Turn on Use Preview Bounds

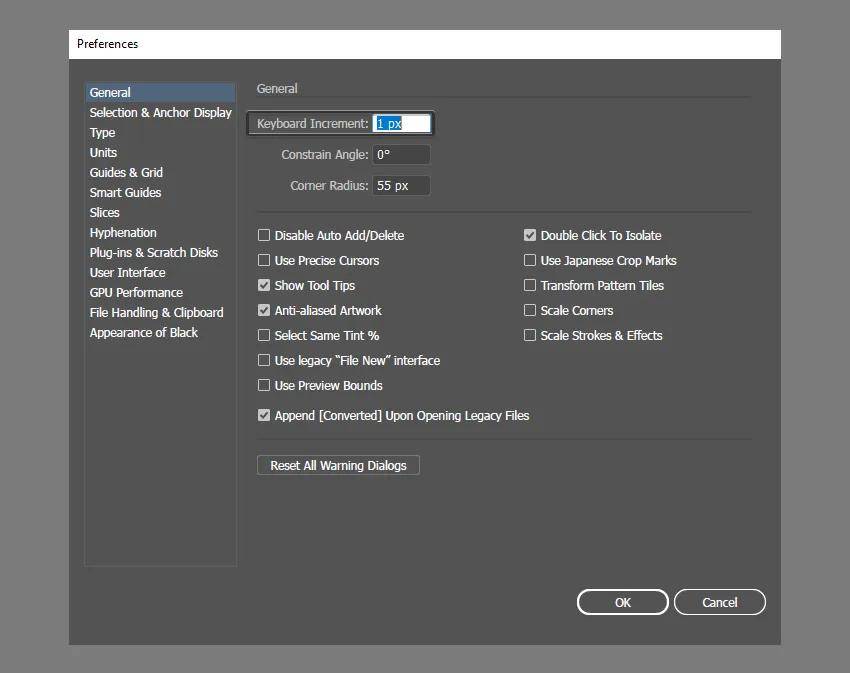click(x=264, y=386)
